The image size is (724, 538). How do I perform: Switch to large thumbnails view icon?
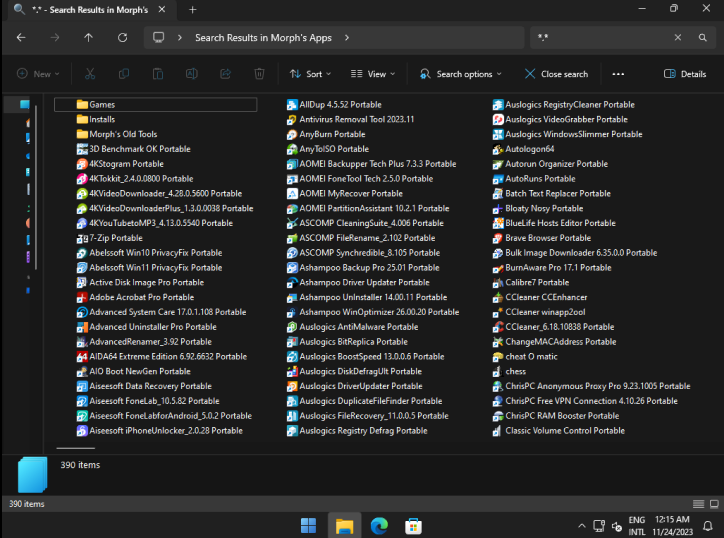(x=714, y=504)
